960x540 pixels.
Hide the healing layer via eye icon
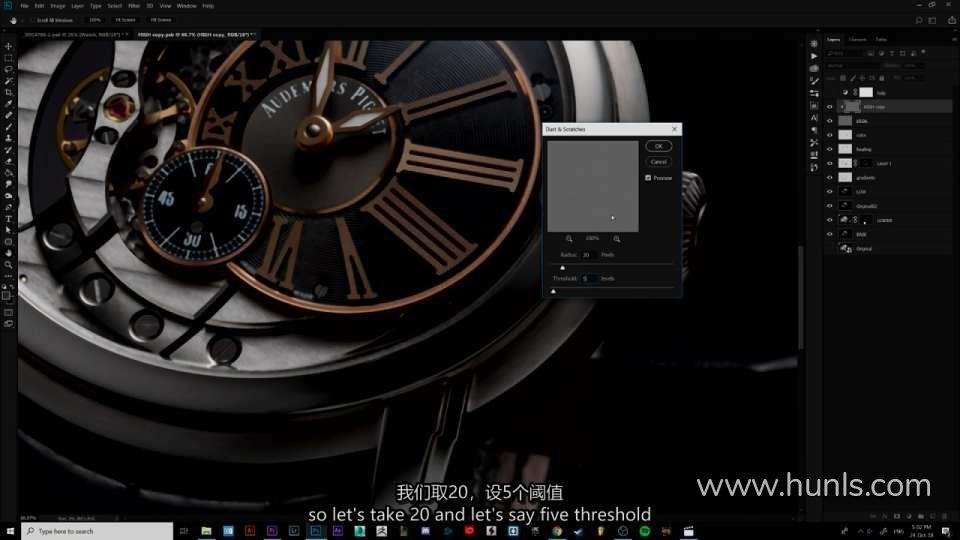[830, 149]
